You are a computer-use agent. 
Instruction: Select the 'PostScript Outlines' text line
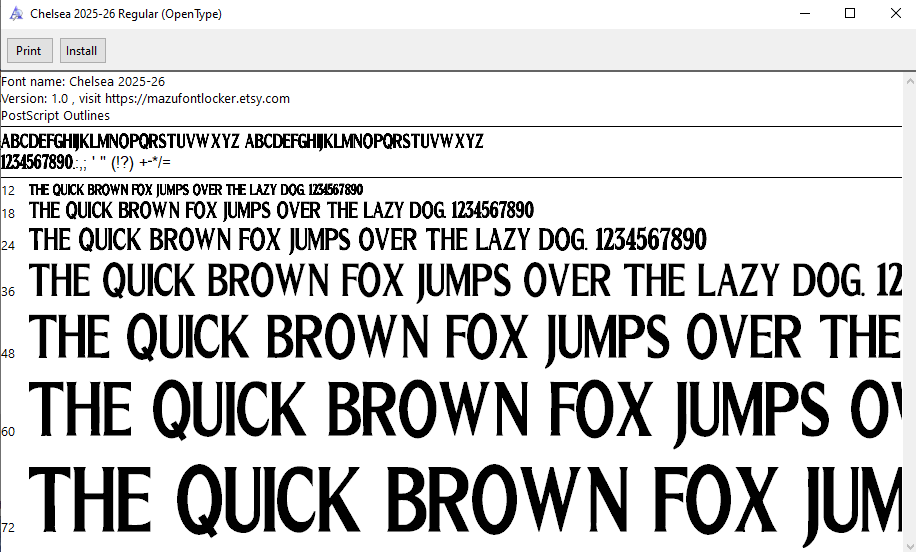[x=56, y=115]
